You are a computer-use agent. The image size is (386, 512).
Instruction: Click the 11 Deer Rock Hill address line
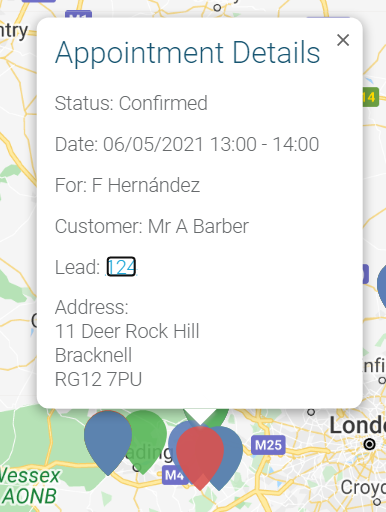click(127, 331)
